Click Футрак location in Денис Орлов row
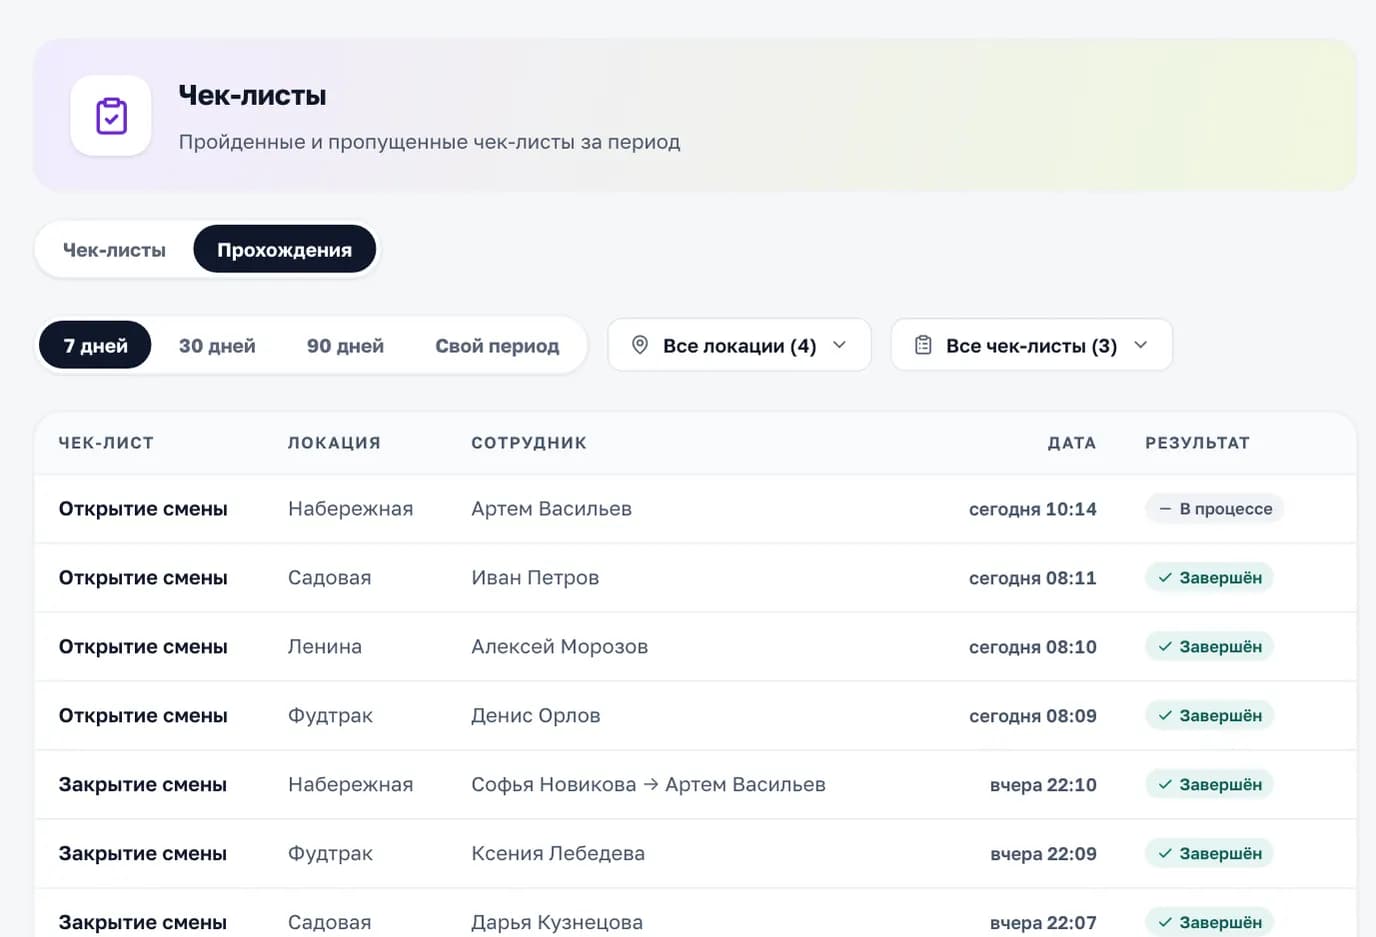The image size is (1376, 937). [330, 716]
